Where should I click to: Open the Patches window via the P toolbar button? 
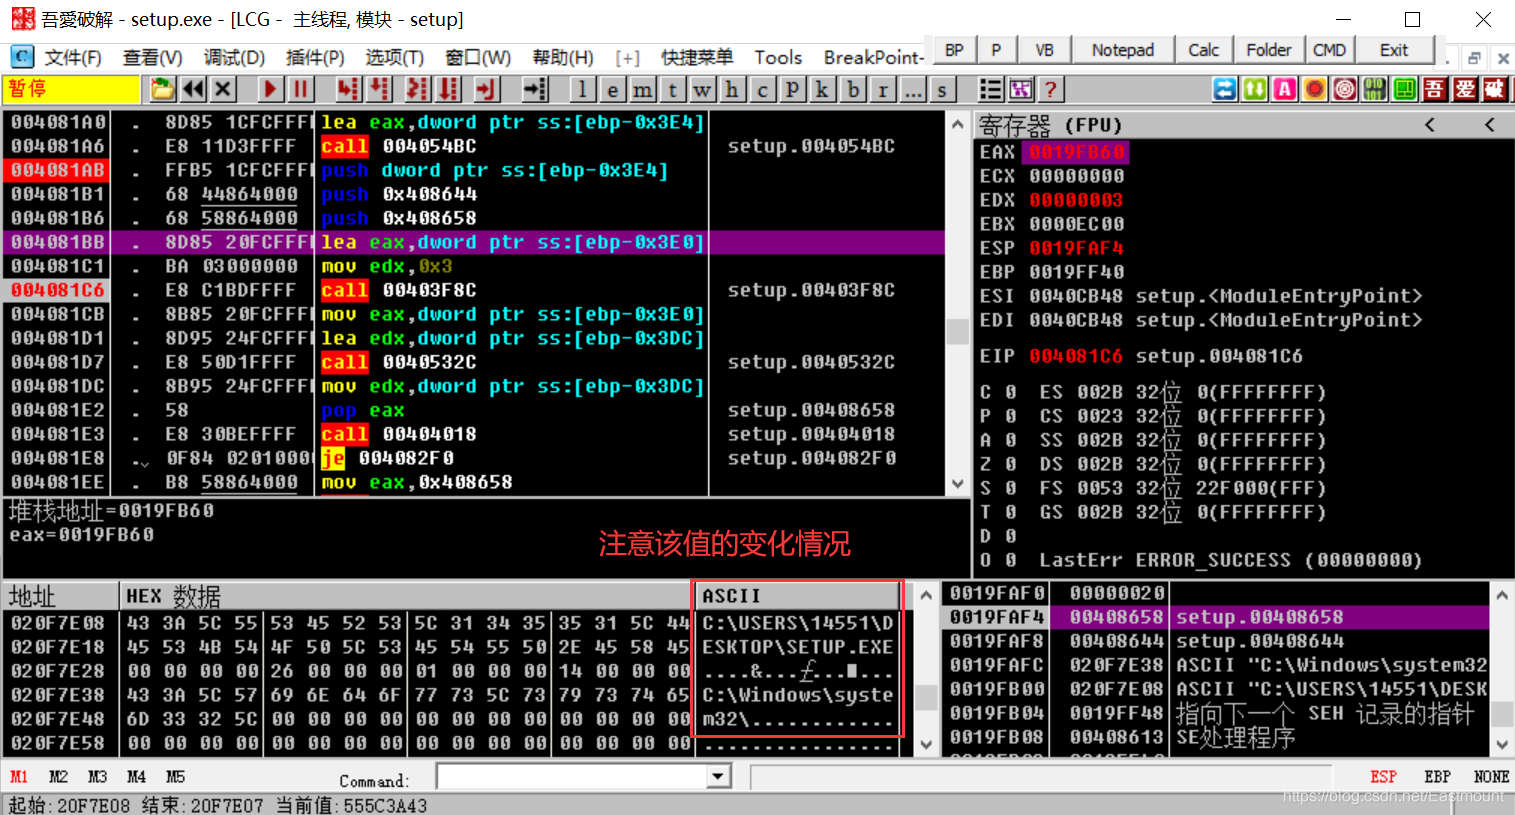(x=792, y=90)
